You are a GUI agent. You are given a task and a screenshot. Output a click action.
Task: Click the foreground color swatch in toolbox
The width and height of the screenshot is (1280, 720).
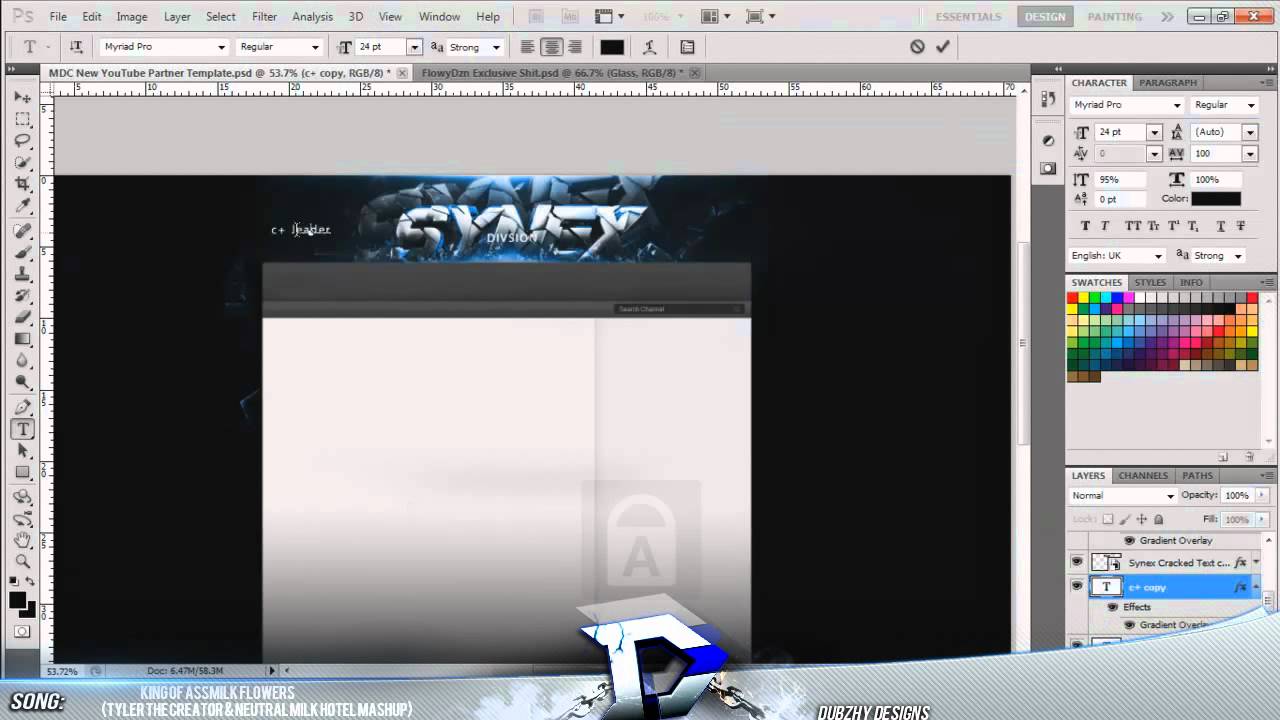click(x=18, y=601)
